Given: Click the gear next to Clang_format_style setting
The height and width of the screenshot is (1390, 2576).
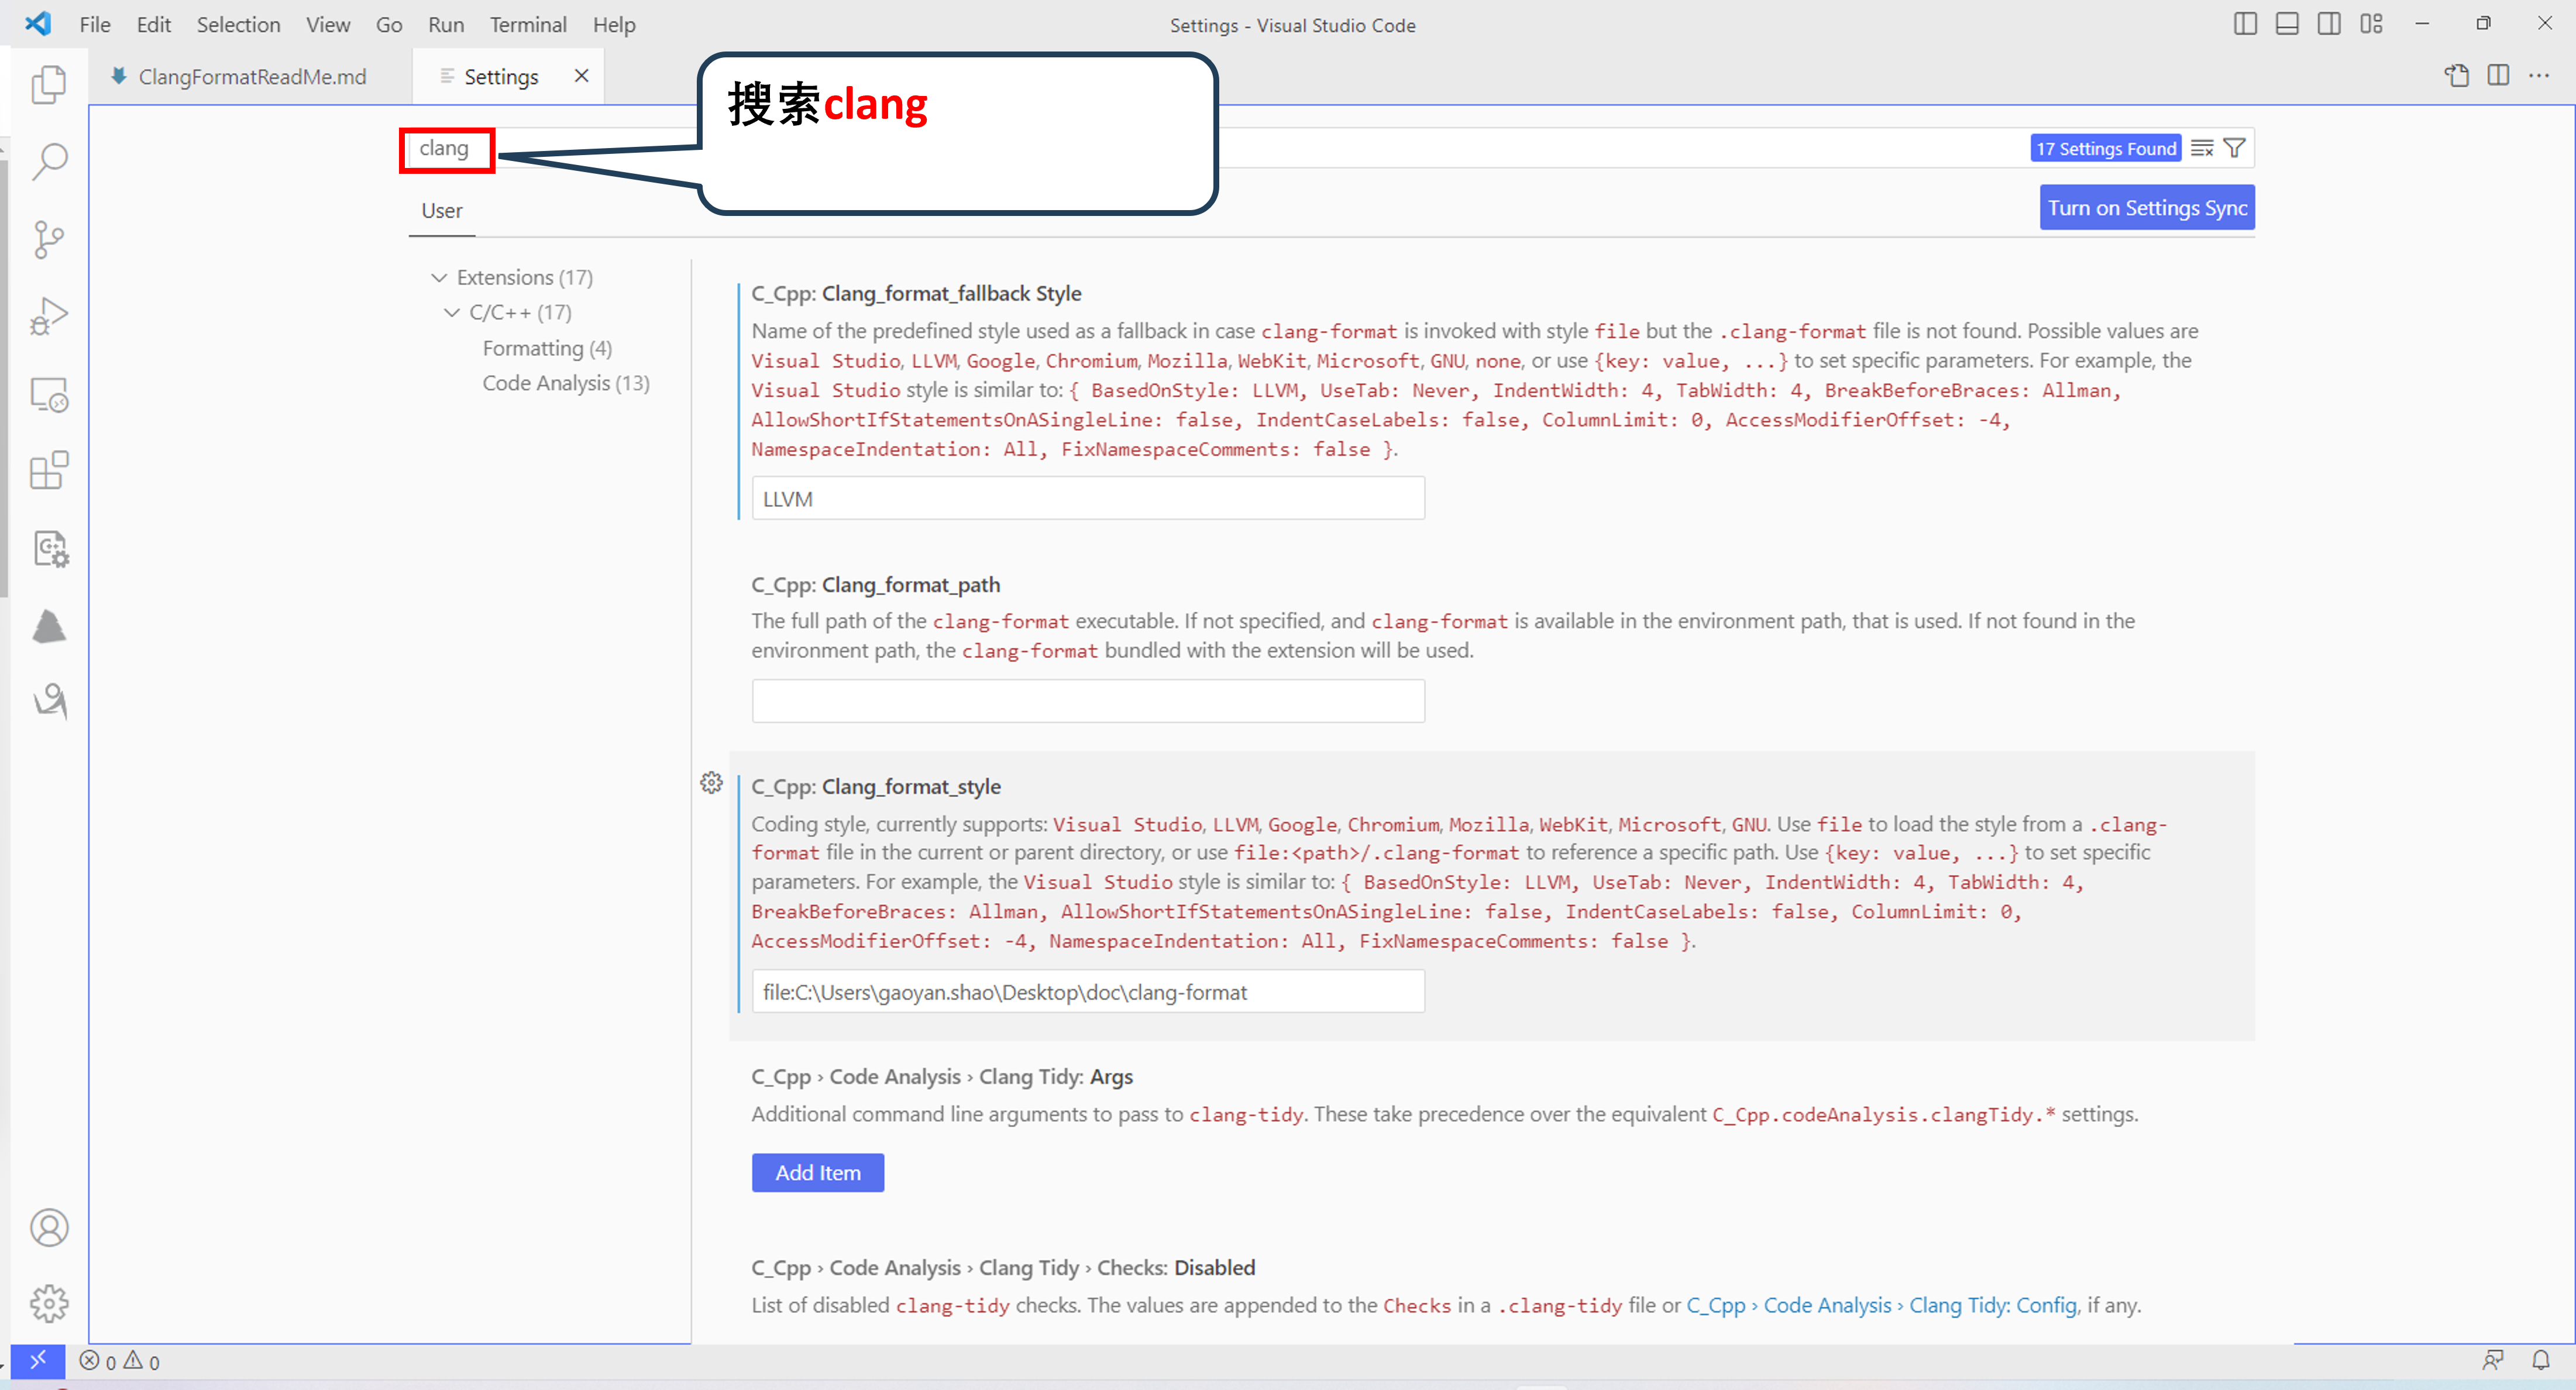Looking at the screenshot, I should tap(711, 782).
